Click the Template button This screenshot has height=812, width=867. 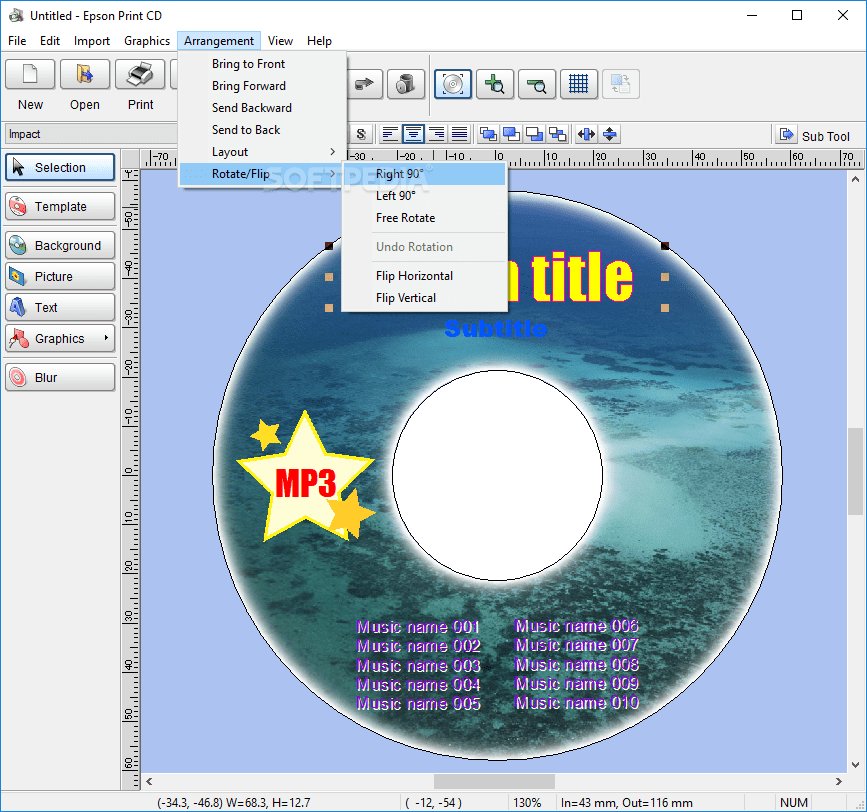click(x=60, y=207)
